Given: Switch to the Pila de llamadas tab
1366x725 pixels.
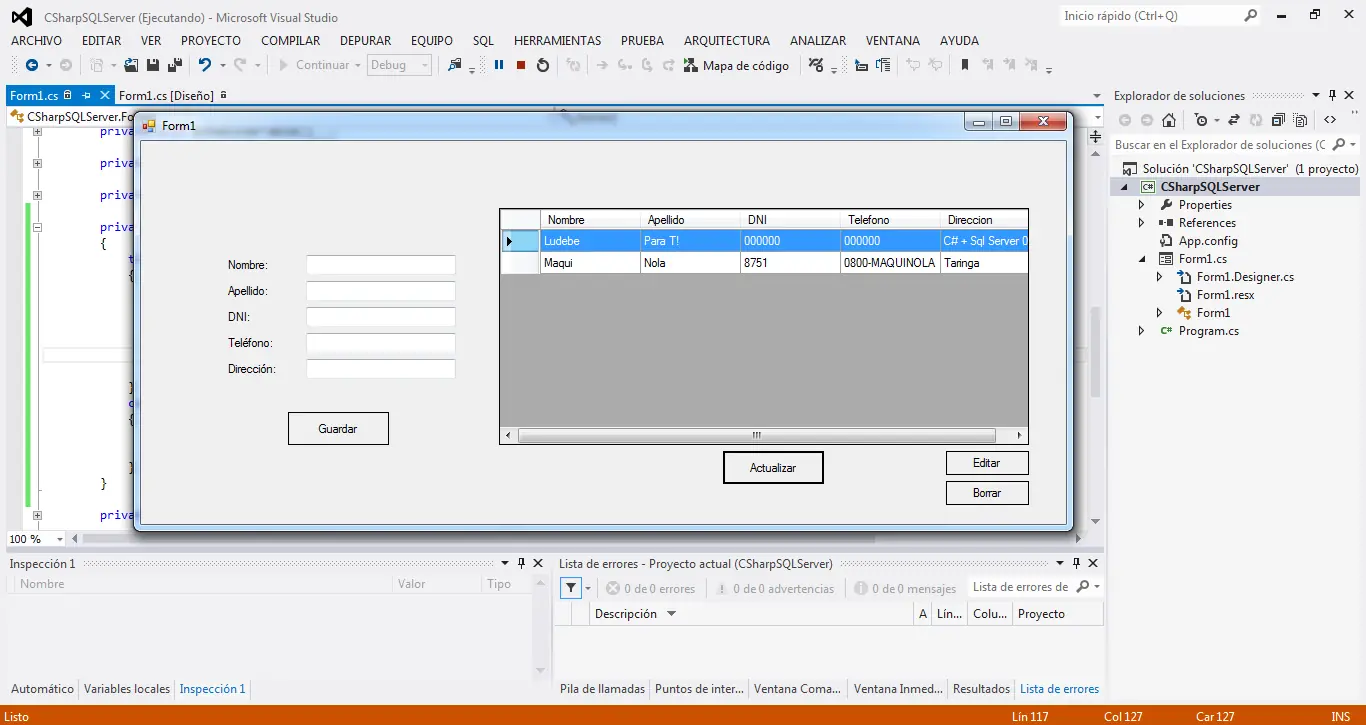Looking at the screenshot, I should click(x=601, y=689).
